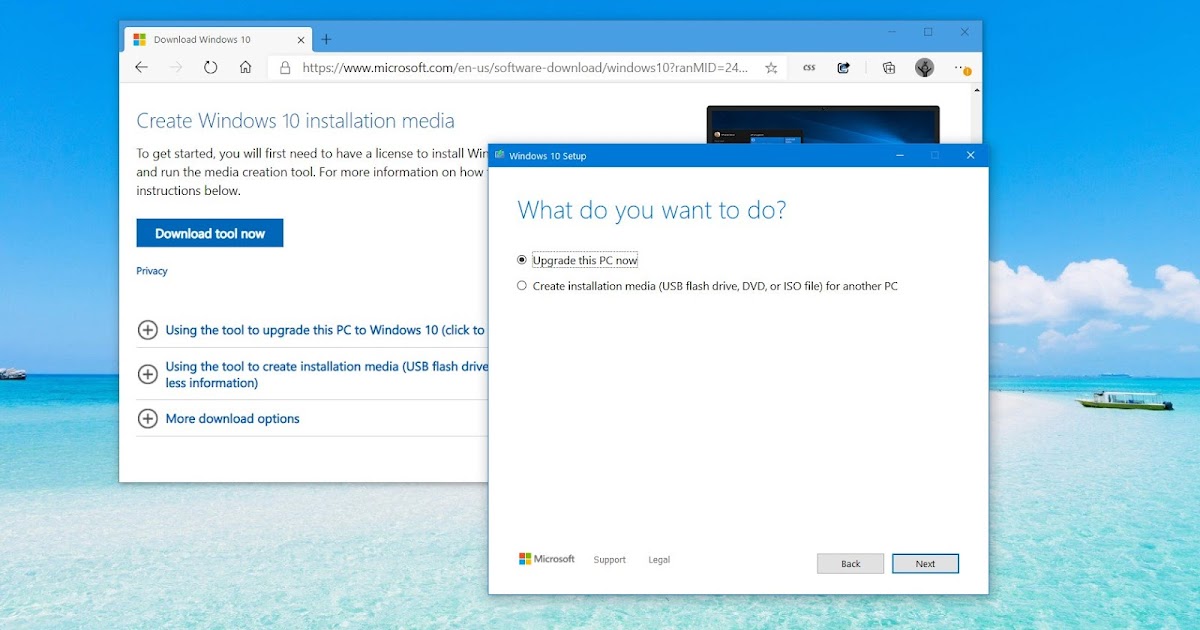Image resolution: width=1200 pixels, height=630 pixels.
Task: Click the browser forward arrow
Action: tap(176, 68)
